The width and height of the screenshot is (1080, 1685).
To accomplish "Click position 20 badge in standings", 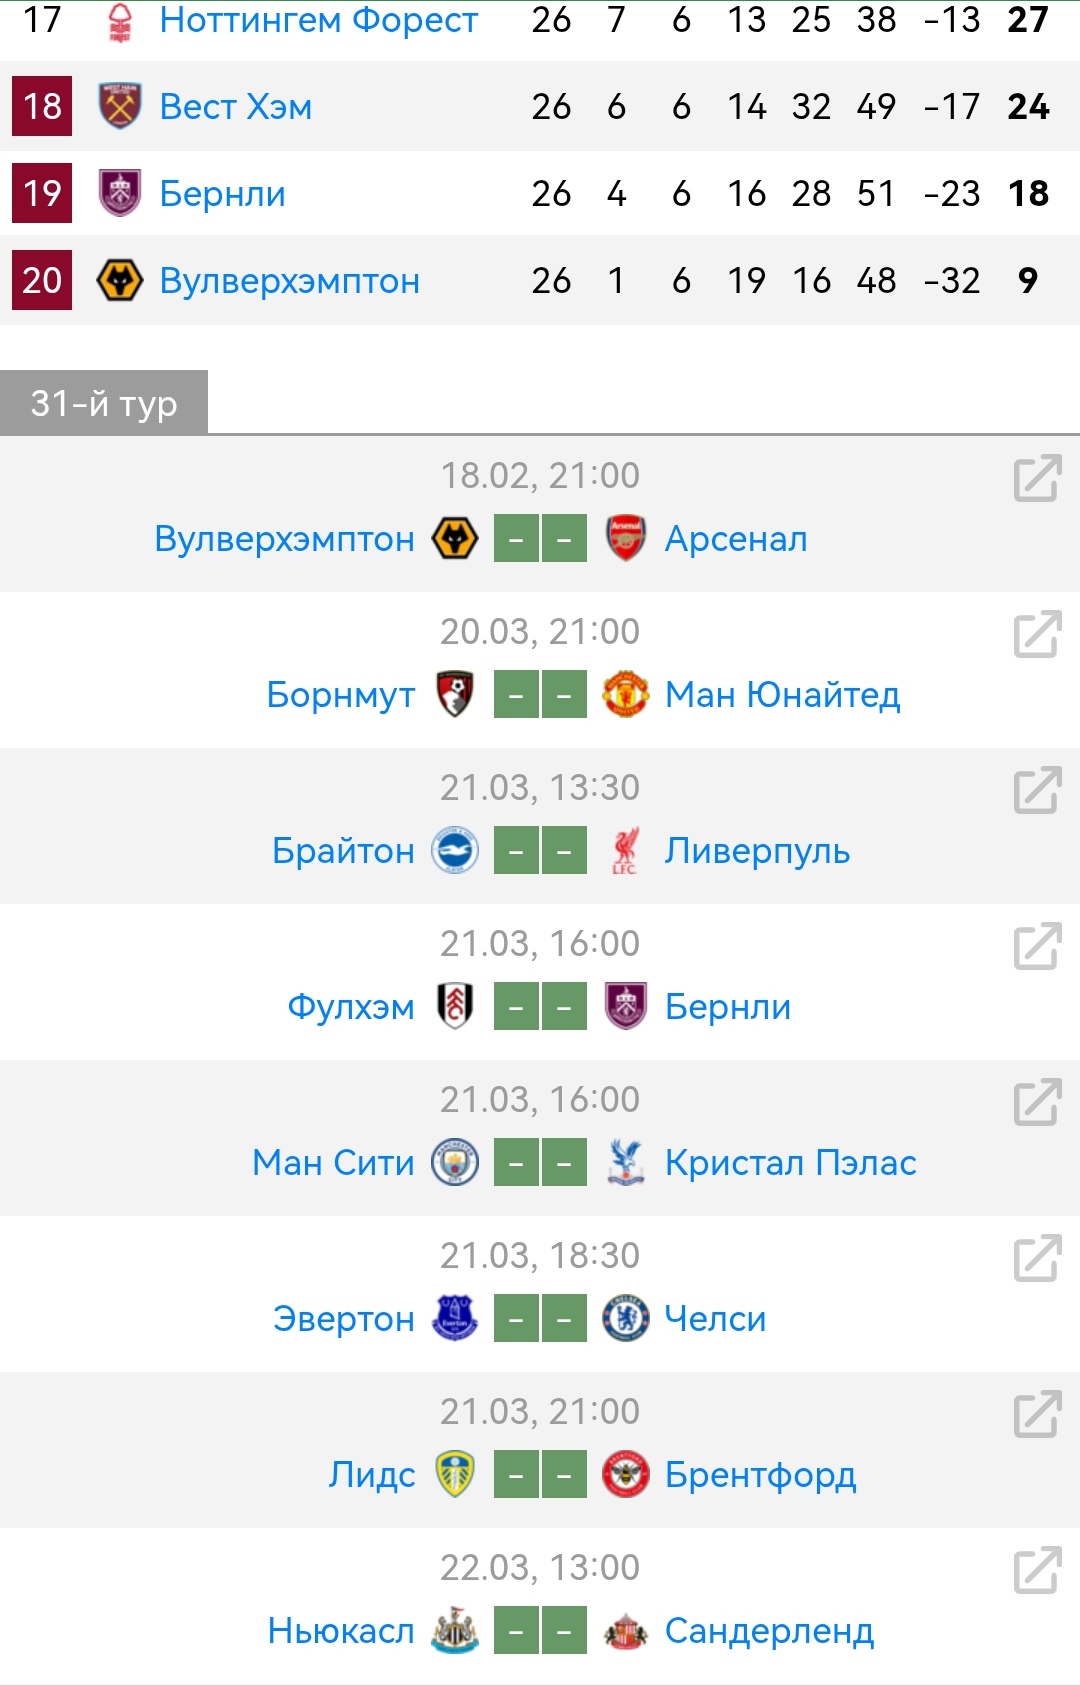I will pos(42,280).
